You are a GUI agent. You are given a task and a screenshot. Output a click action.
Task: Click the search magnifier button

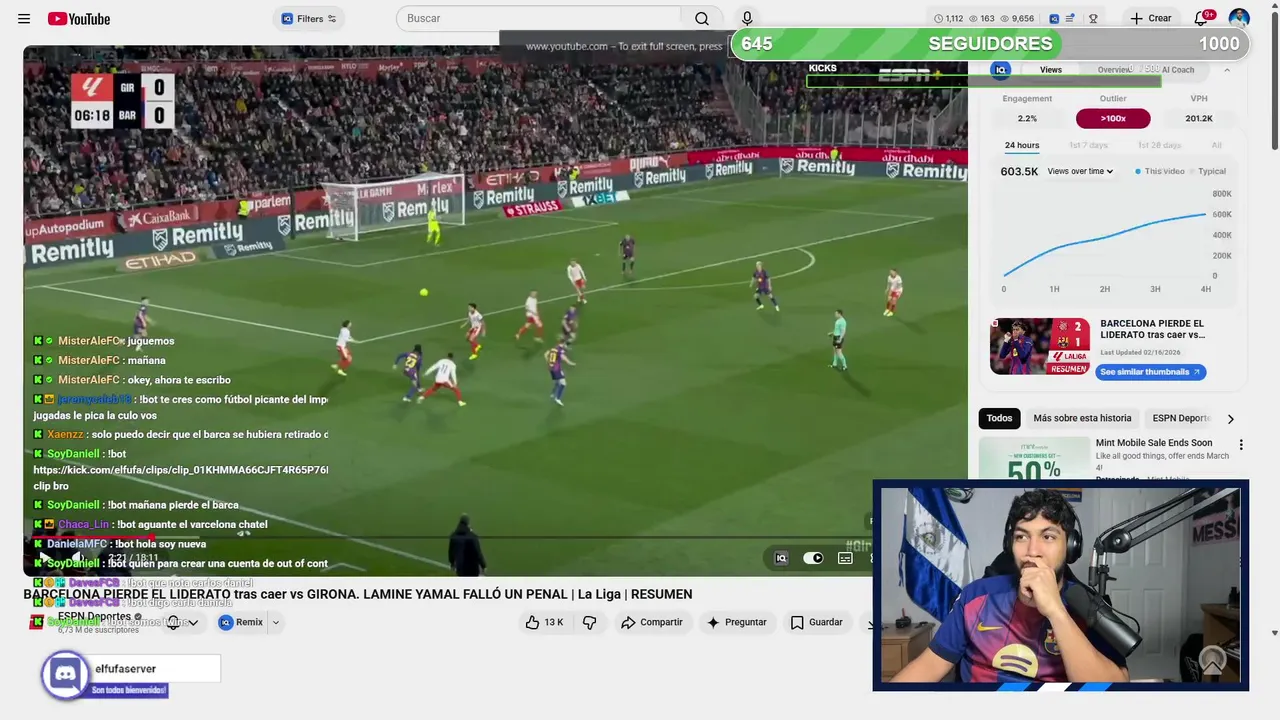click(x=702, y=19)
